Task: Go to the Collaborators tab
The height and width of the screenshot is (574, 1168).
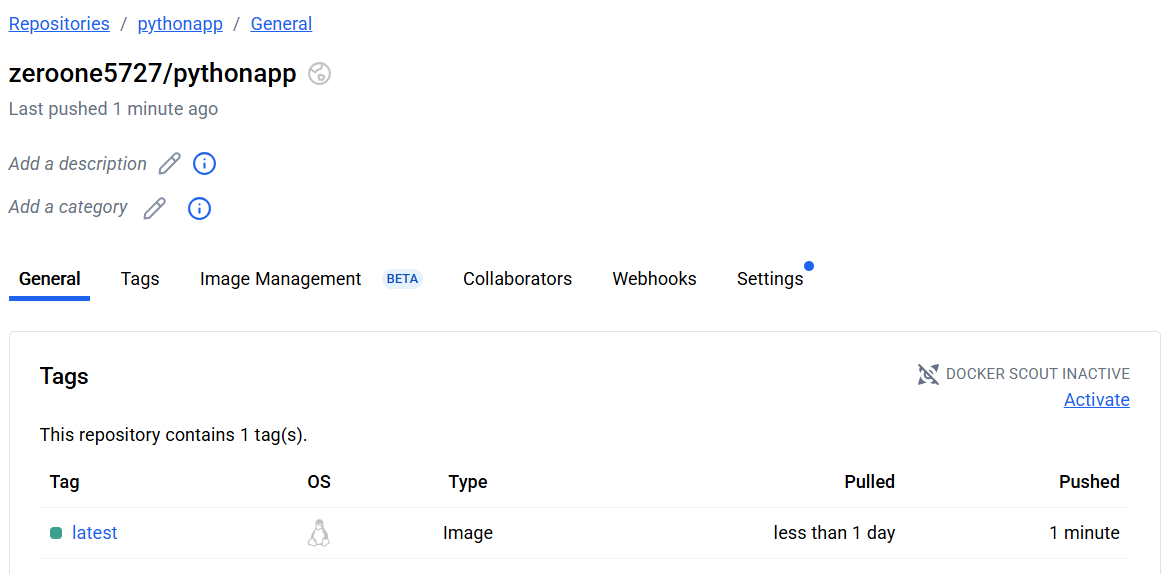Action: (x=518, y=279)
